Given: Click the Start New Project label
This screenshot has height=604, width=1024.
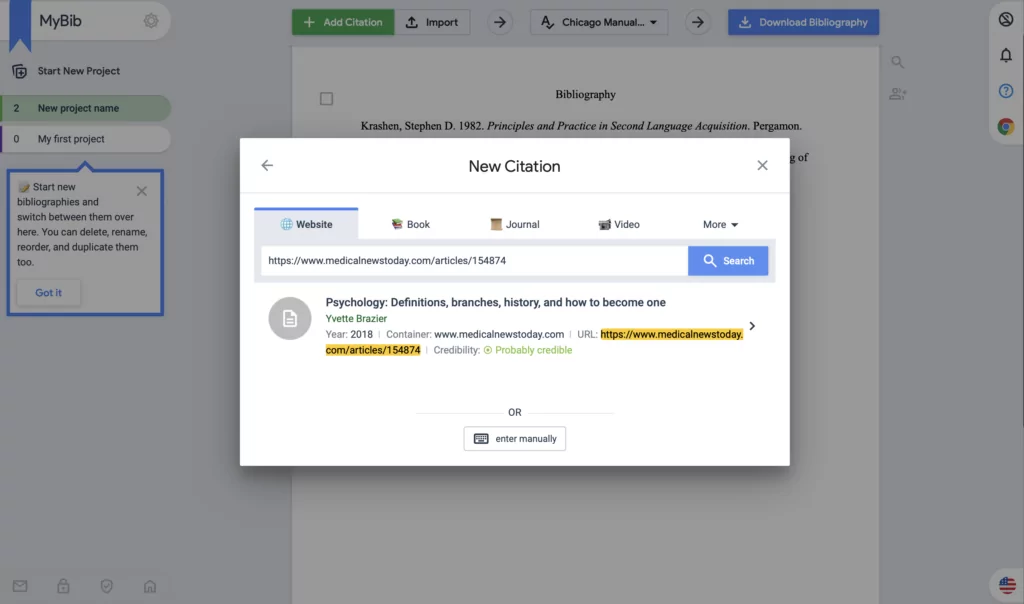Looking at the screenshot, I should [x=78, y=71].
